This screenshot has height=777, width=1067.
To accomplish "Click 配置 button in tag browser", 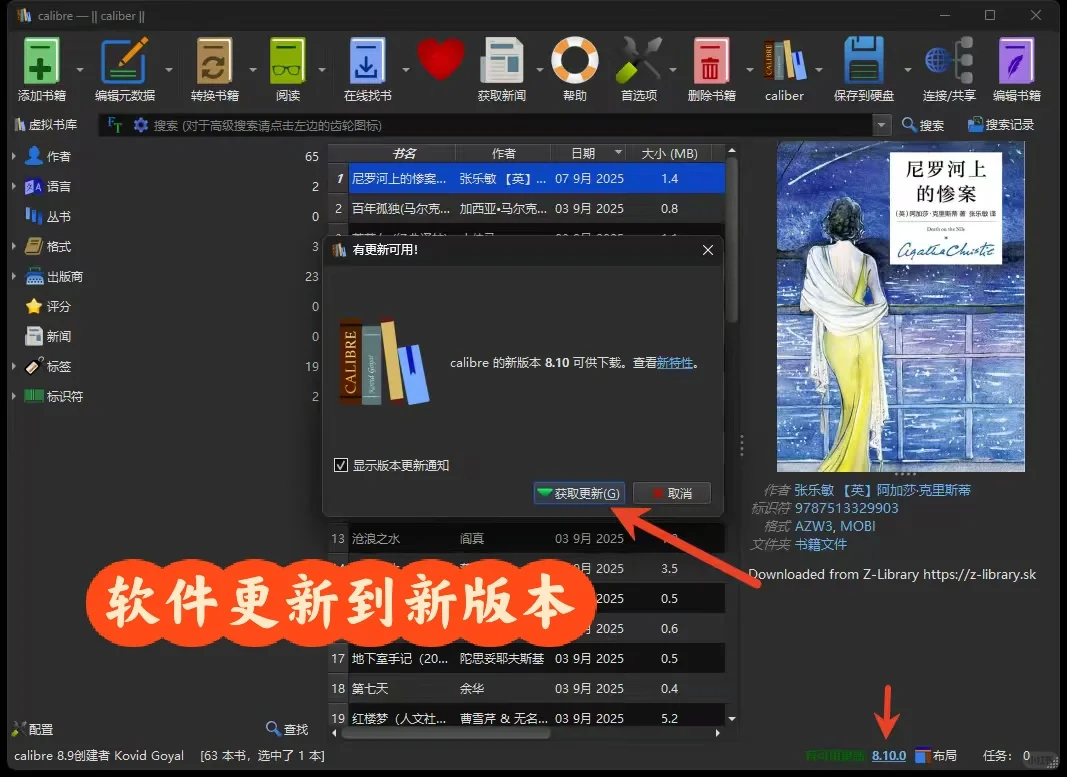I will (x=33, y=729).
